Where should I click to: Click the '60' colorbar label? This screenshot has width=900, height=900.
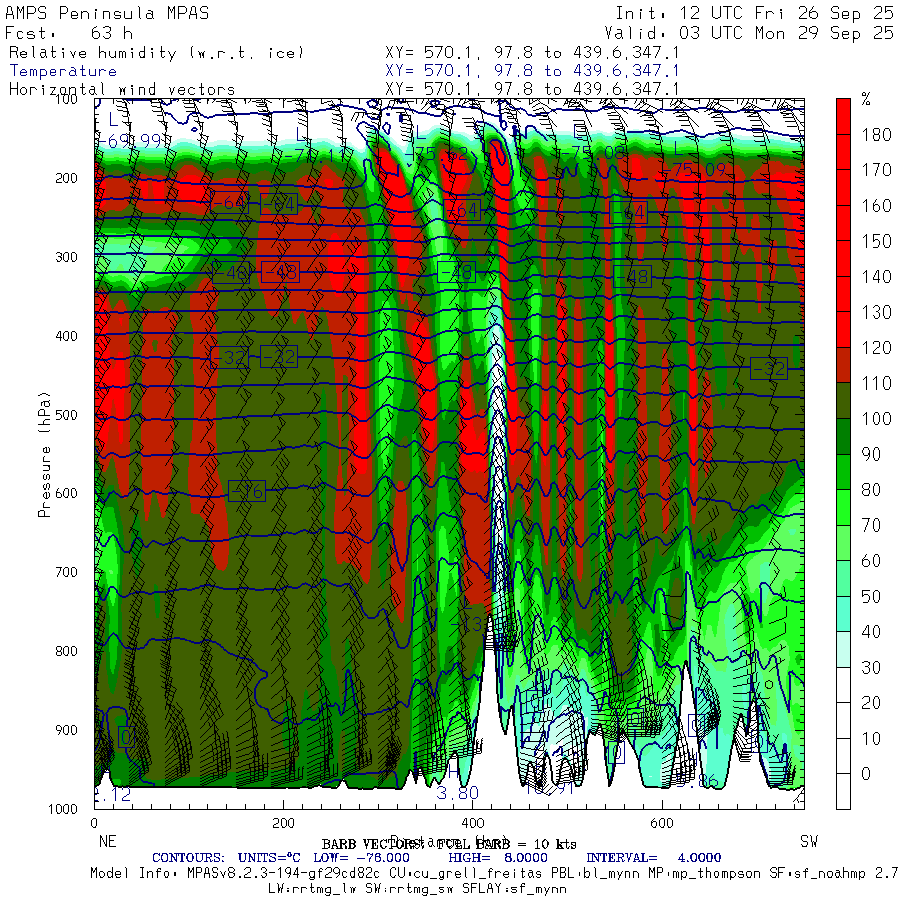[871, 561]
